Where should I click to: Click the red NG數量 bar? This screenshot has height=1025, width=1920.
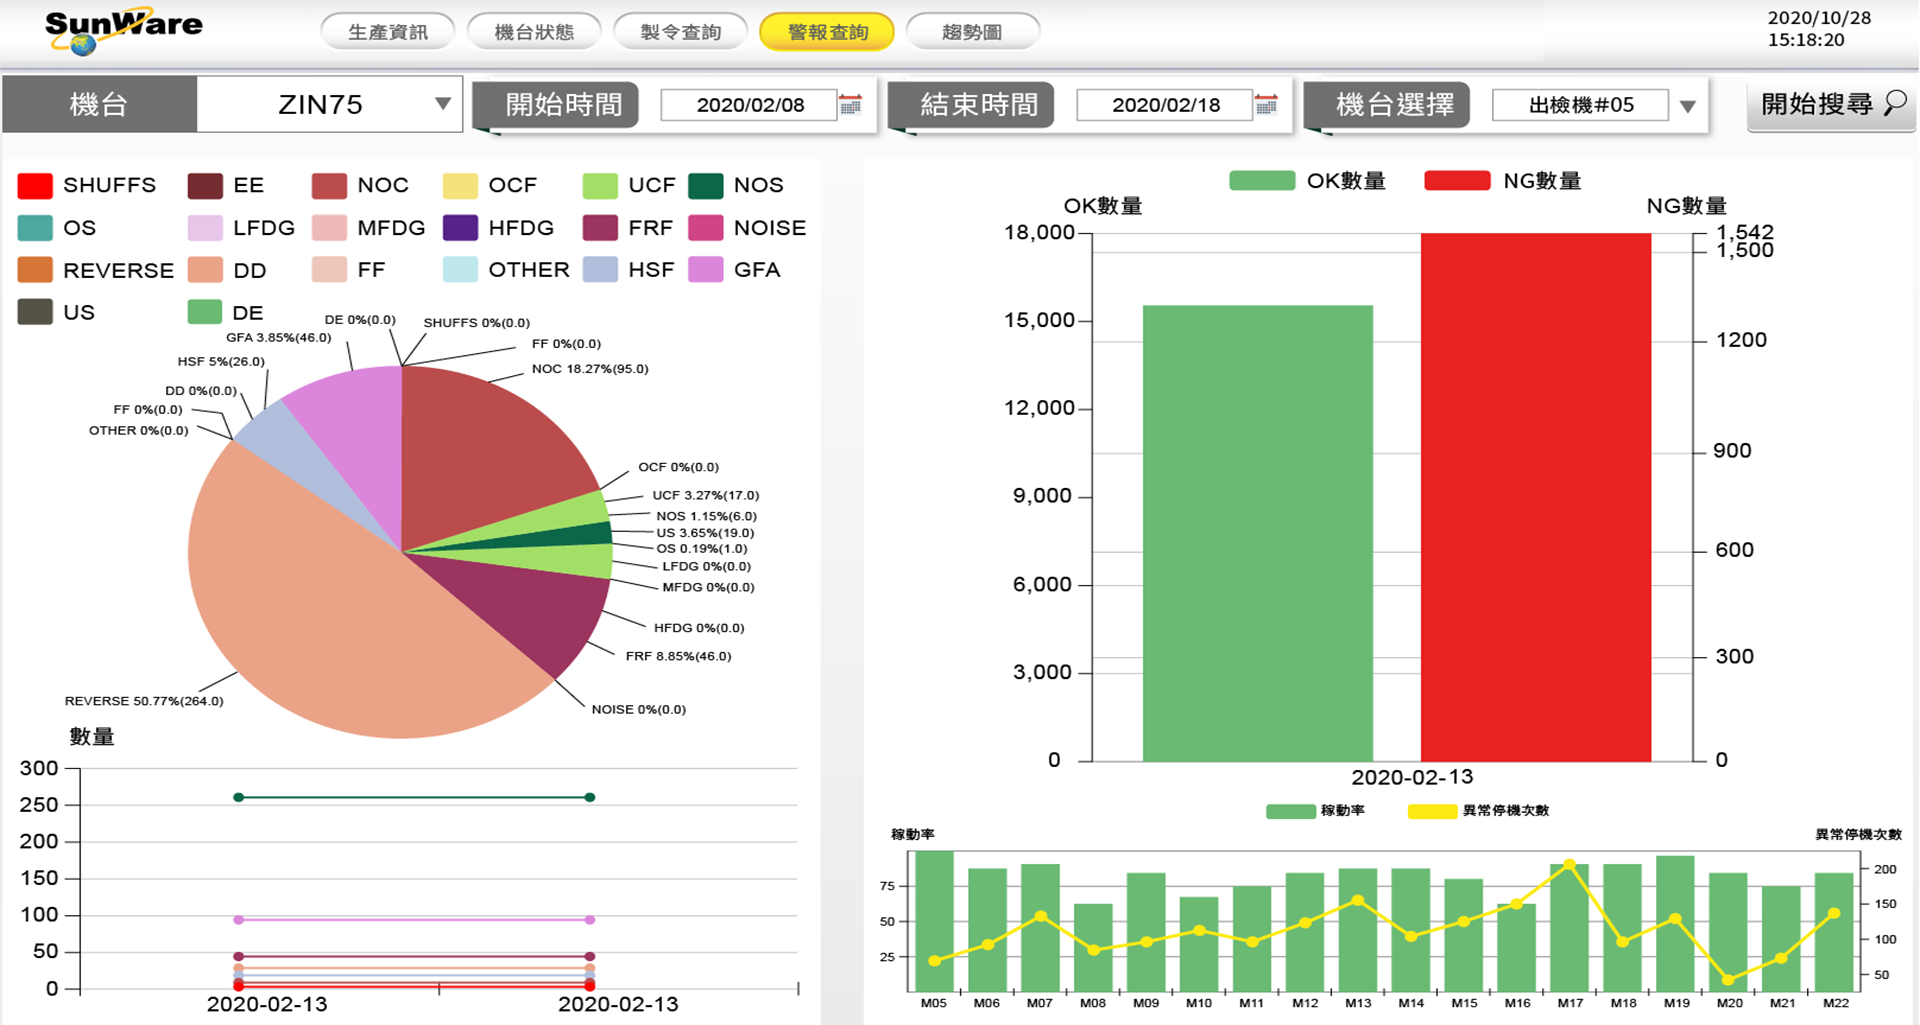point(1536,497)
